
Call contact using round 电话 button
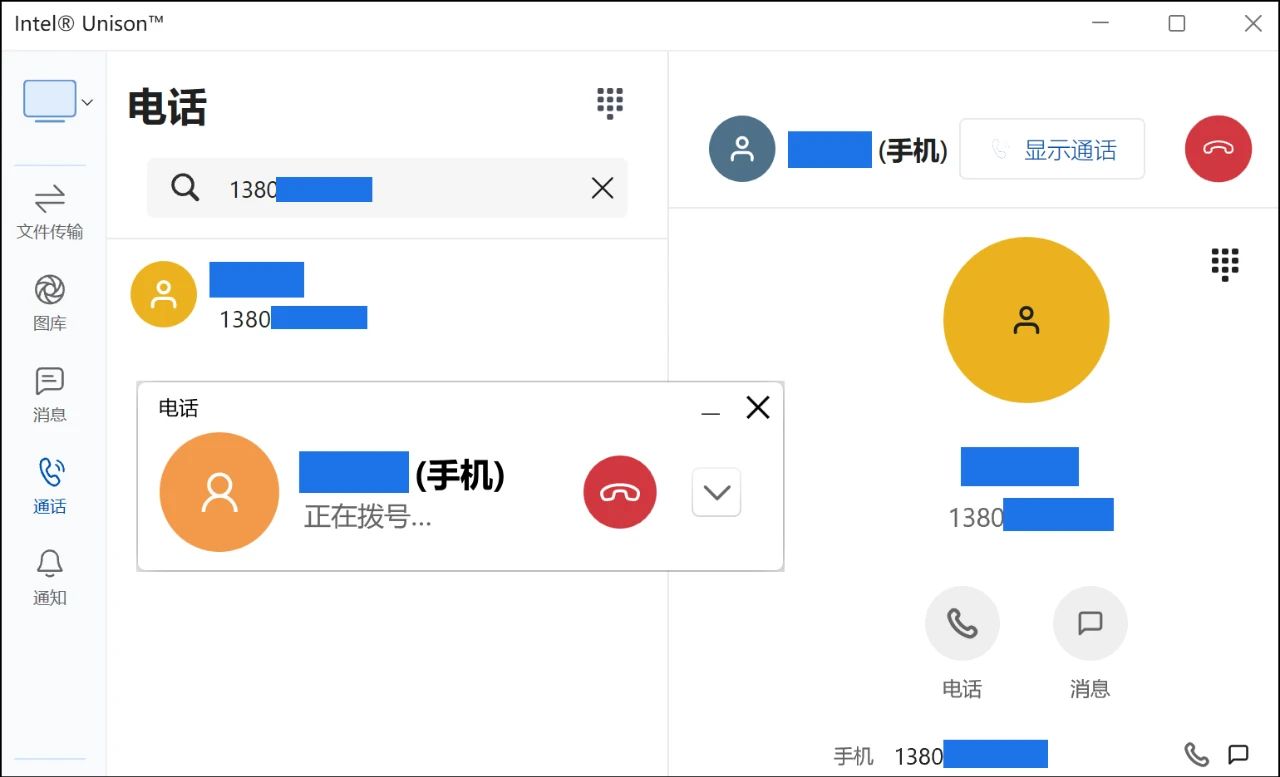962,623
